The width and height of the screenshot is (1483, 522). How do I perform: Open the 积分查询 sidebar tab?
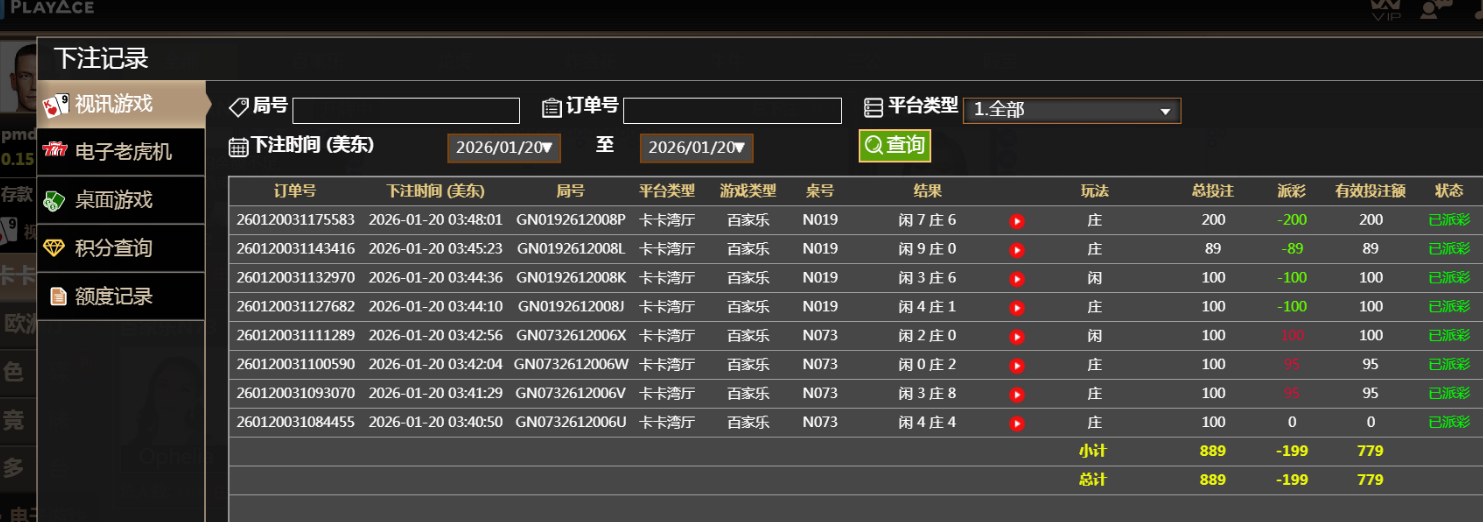pyautogui.click(x=121, y=248)
